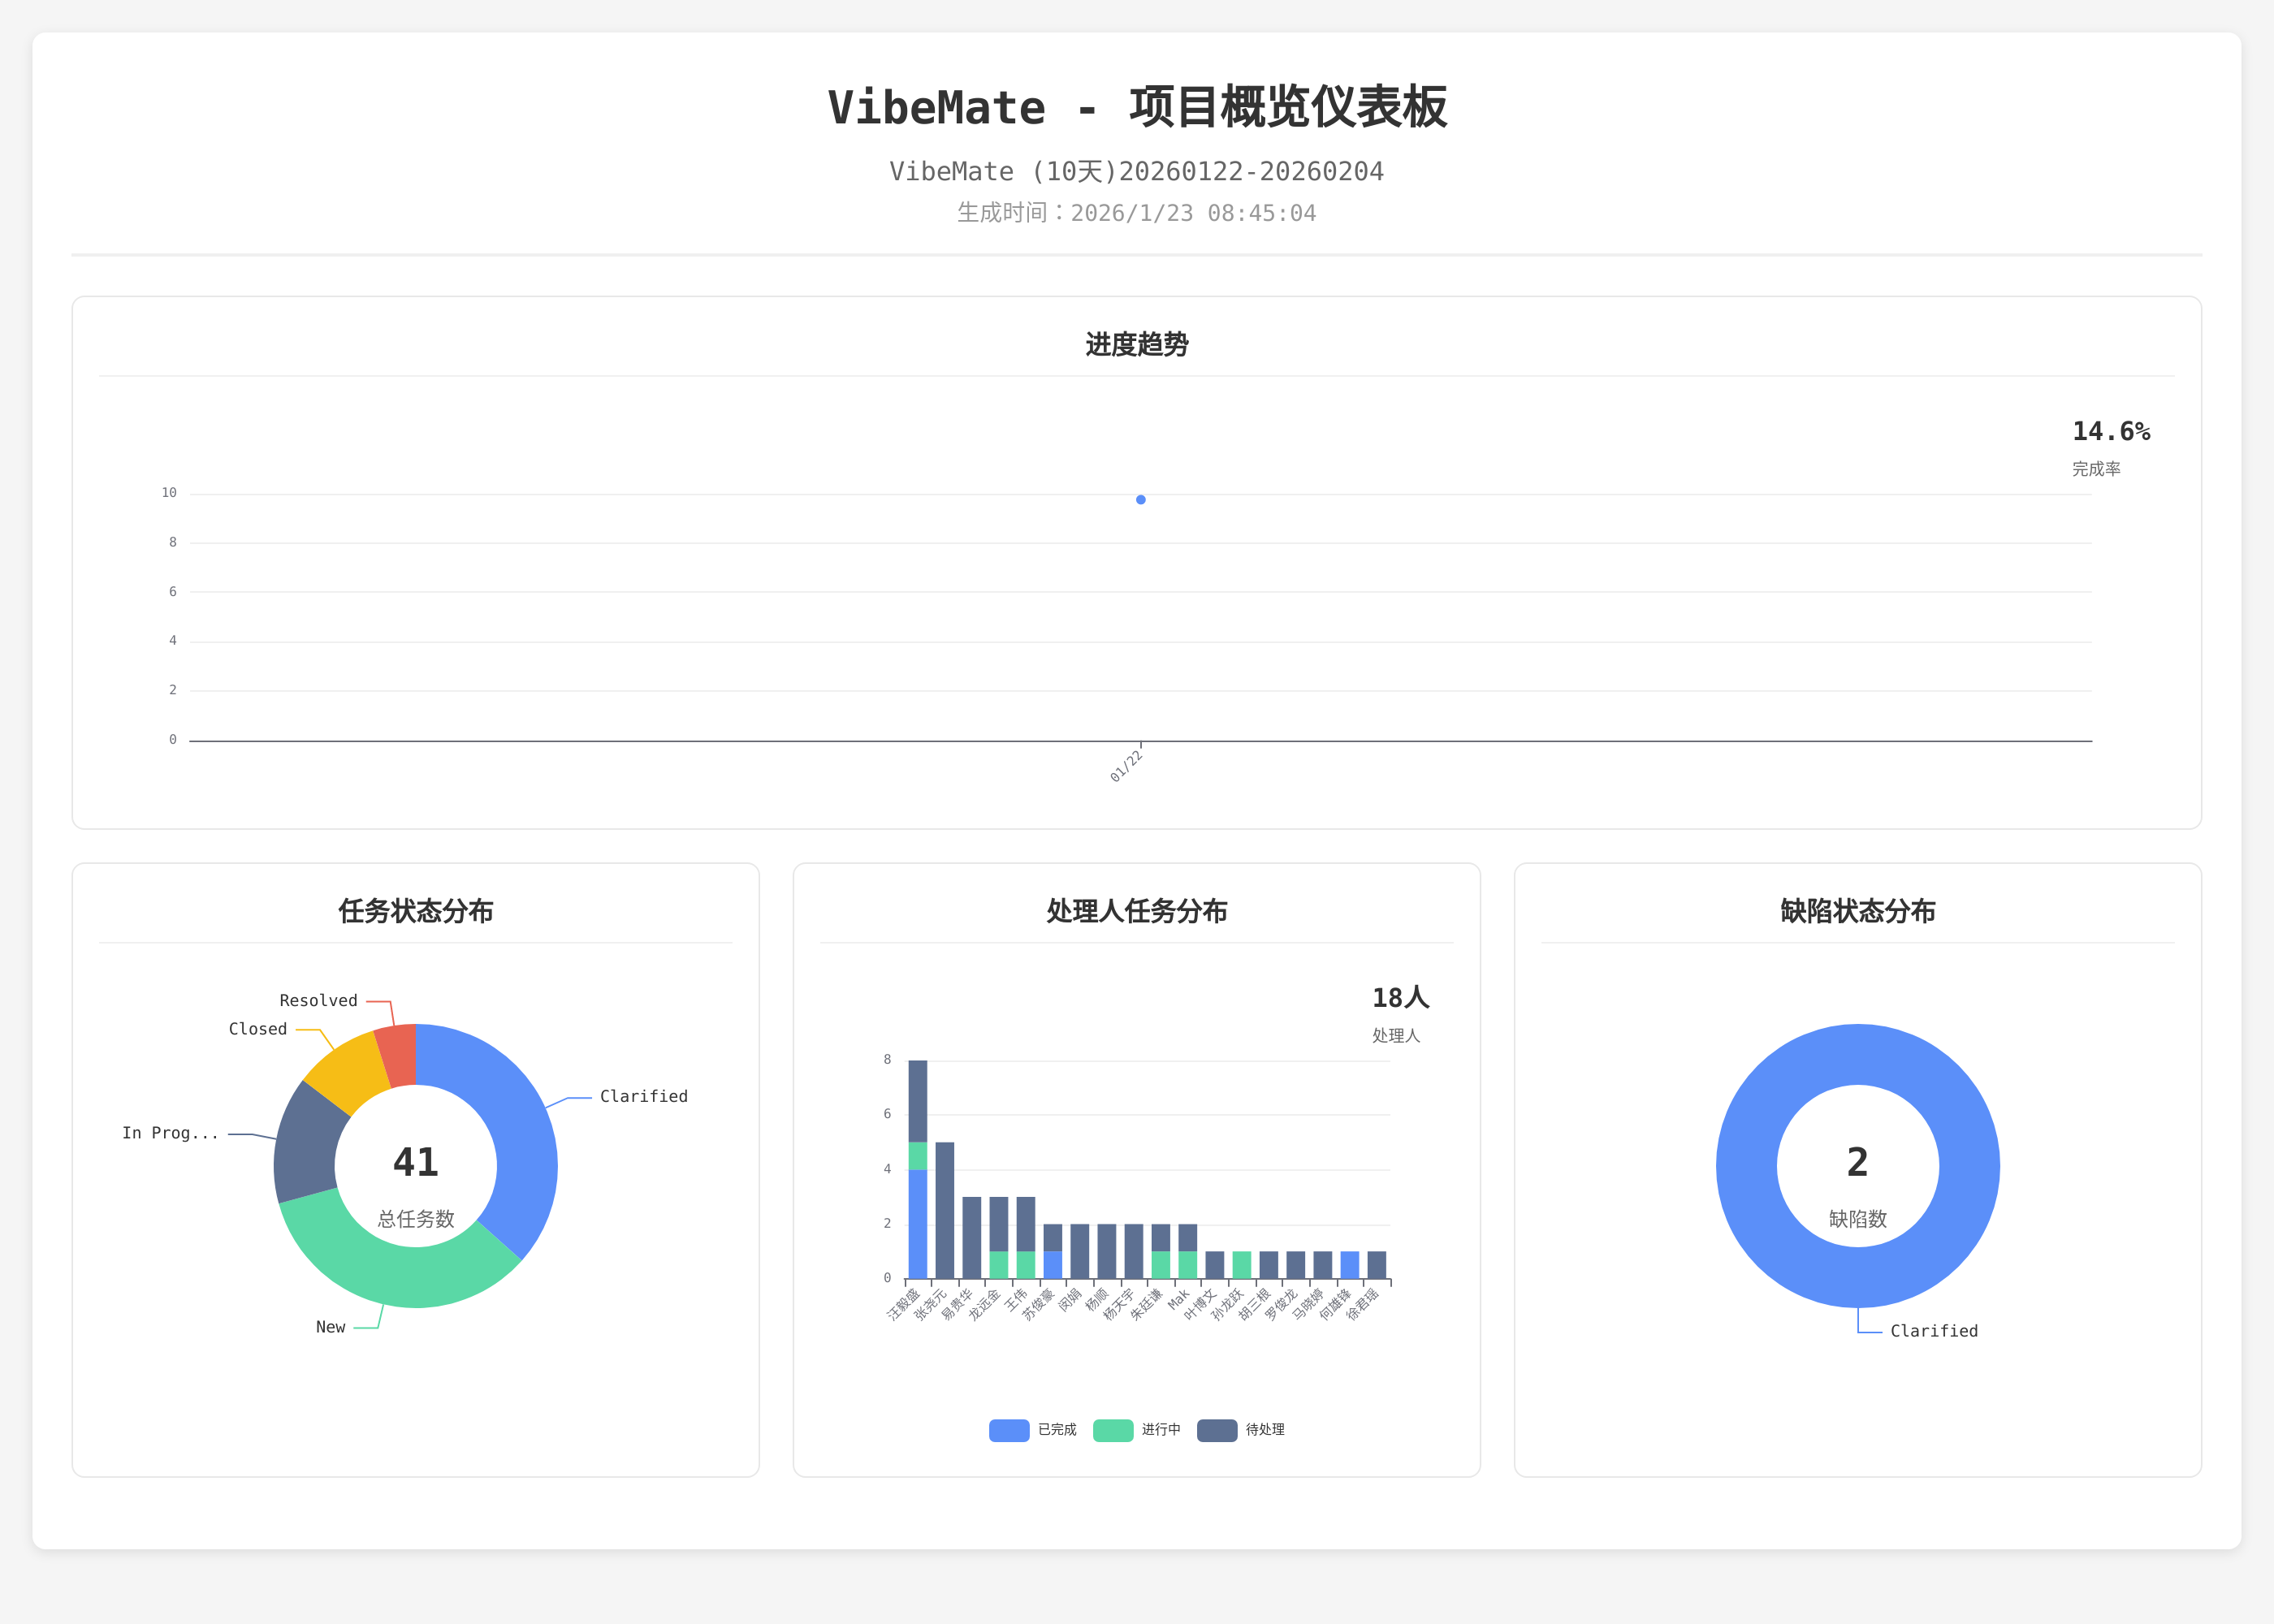This screenshot has width=2274, height=1624.
Task: Click the 'Resolved' donut label
Action: tap(318, 1000)
